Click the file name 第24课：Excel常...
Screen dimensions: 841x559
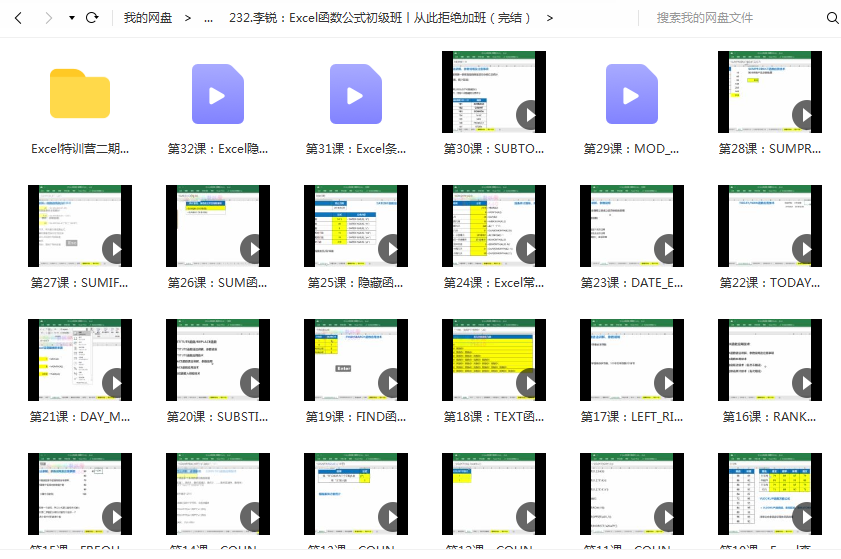point(494,283)
